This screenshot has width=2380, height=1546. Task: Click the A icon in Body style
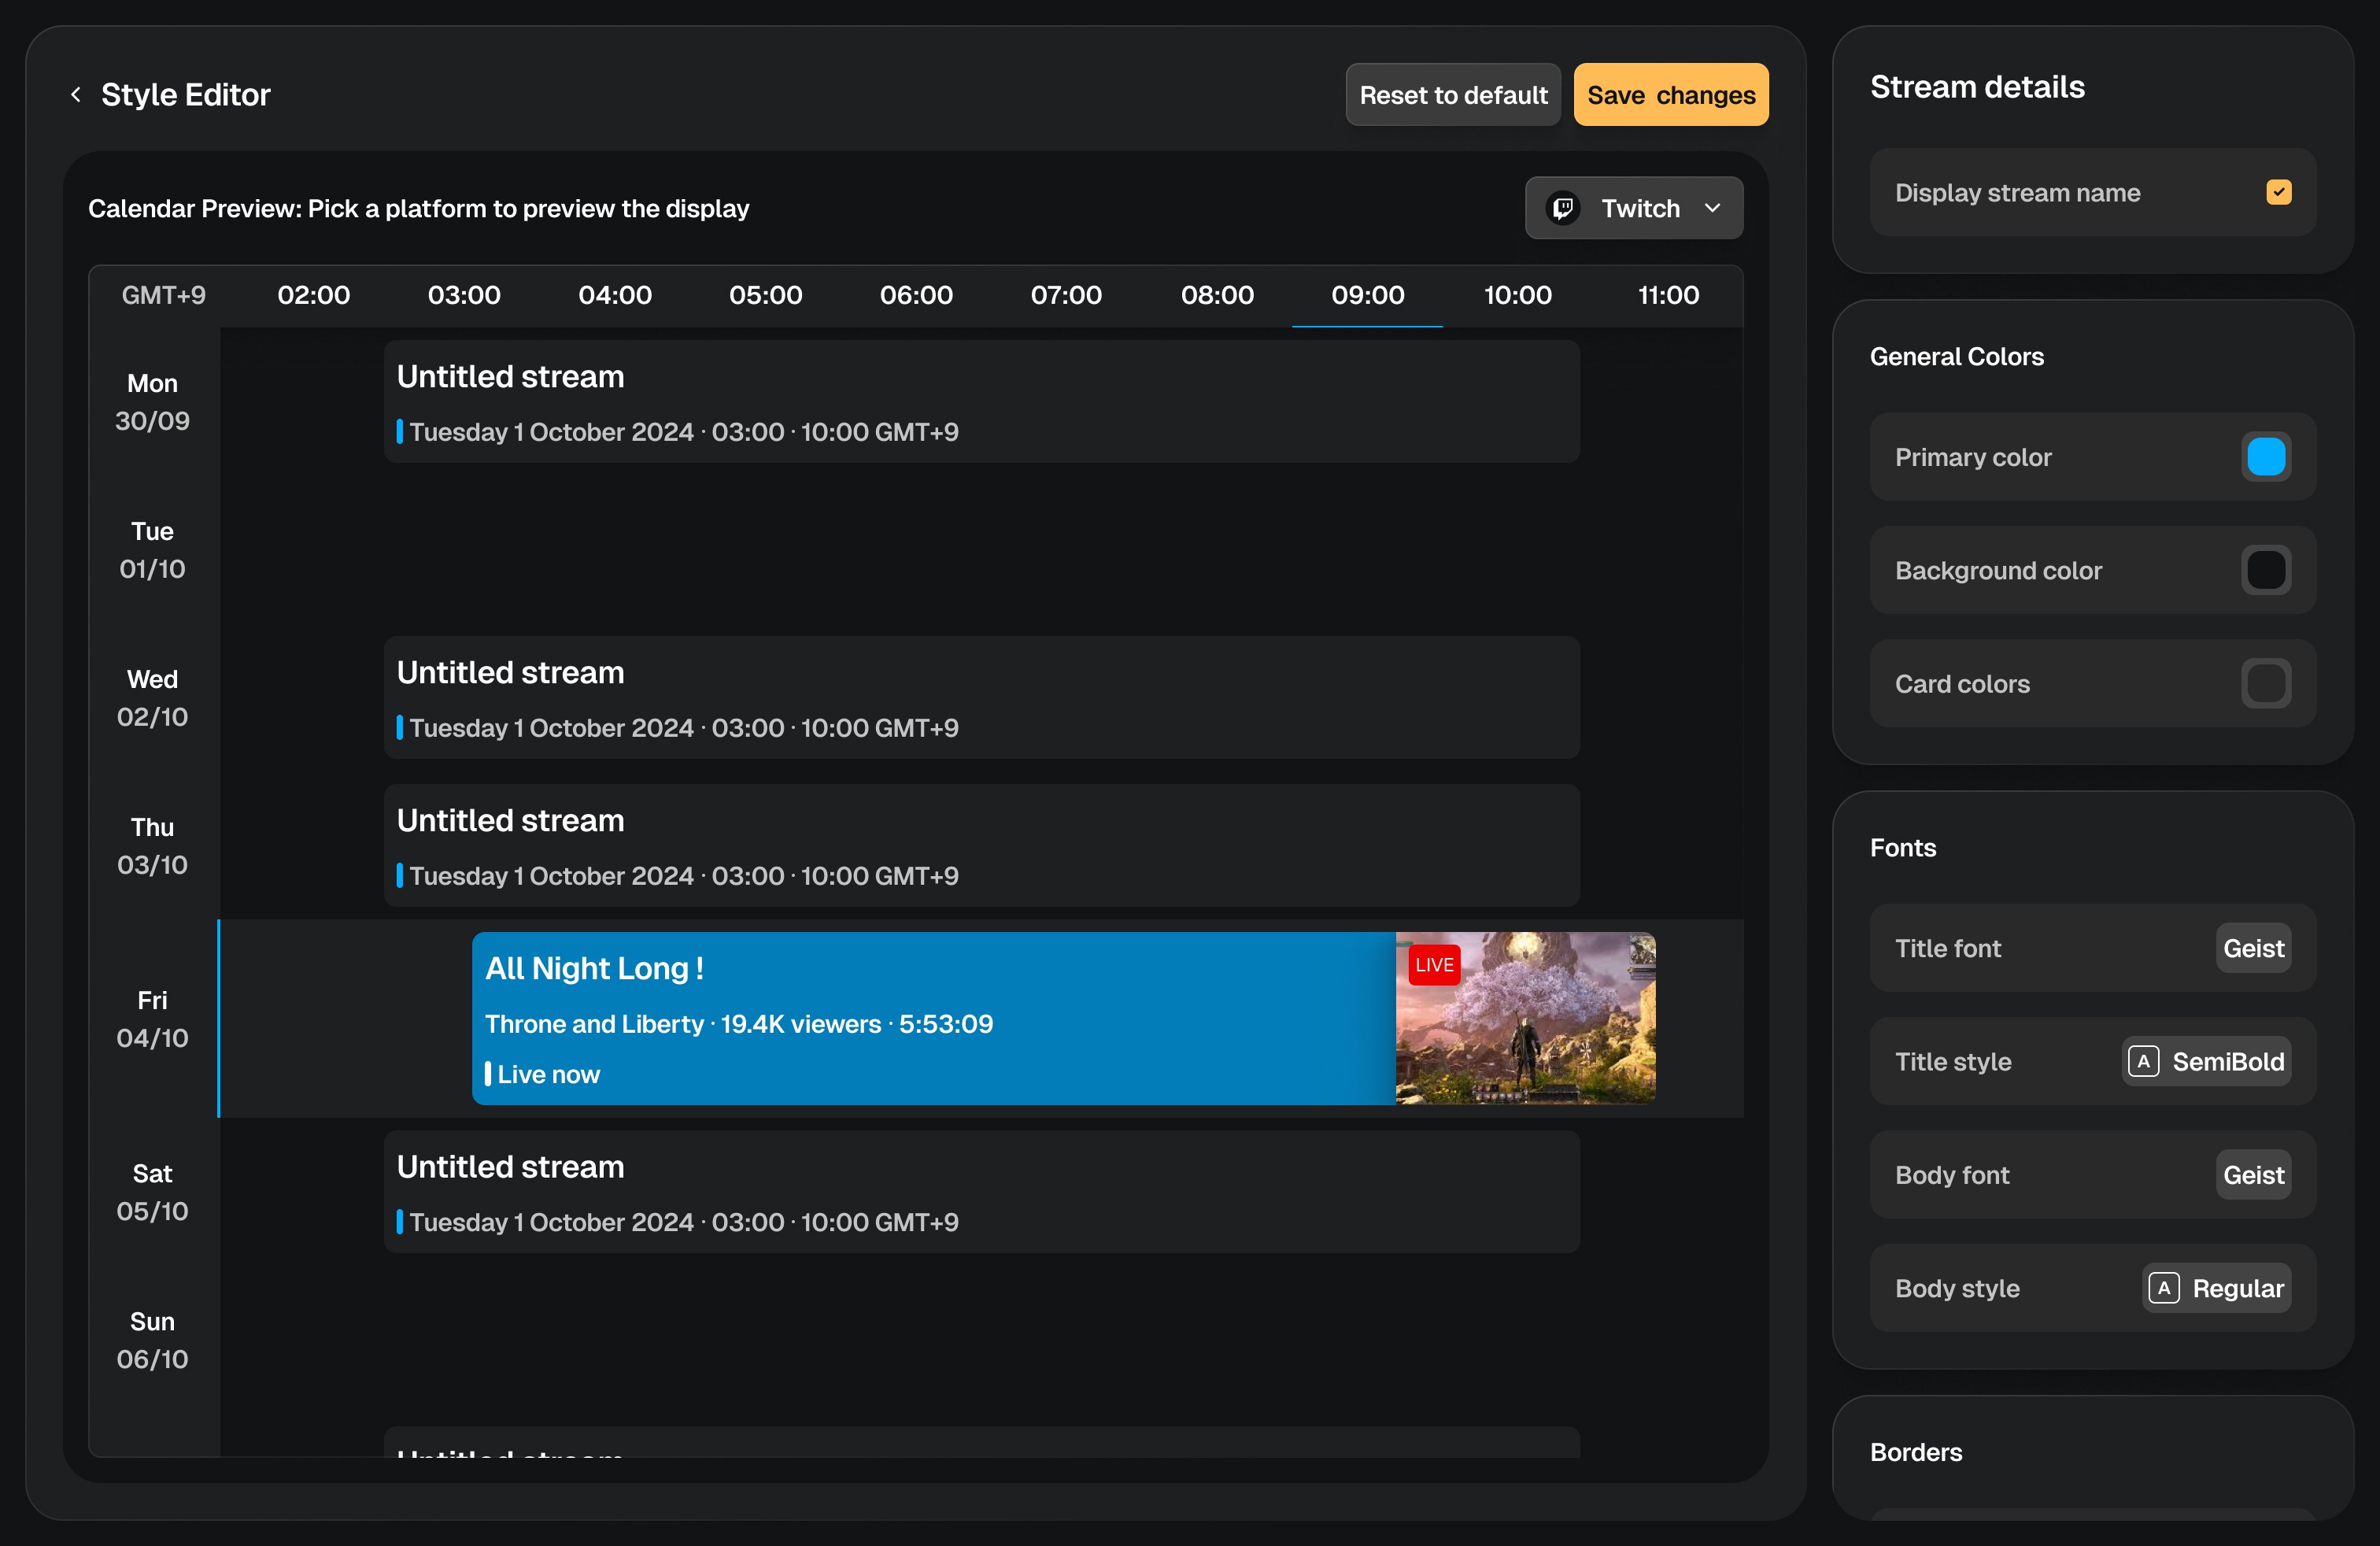tap(2163, 1288)
